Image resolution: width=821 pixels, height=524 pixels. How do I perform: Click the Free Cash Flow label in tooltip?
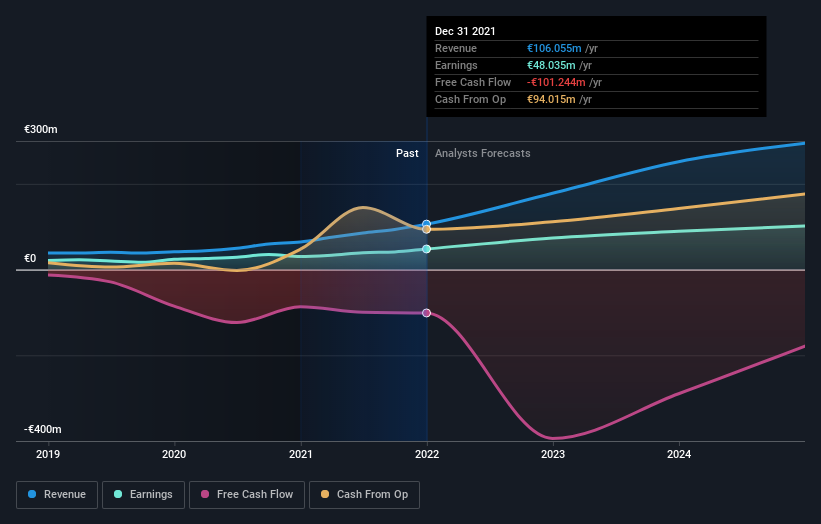point(473,82)
